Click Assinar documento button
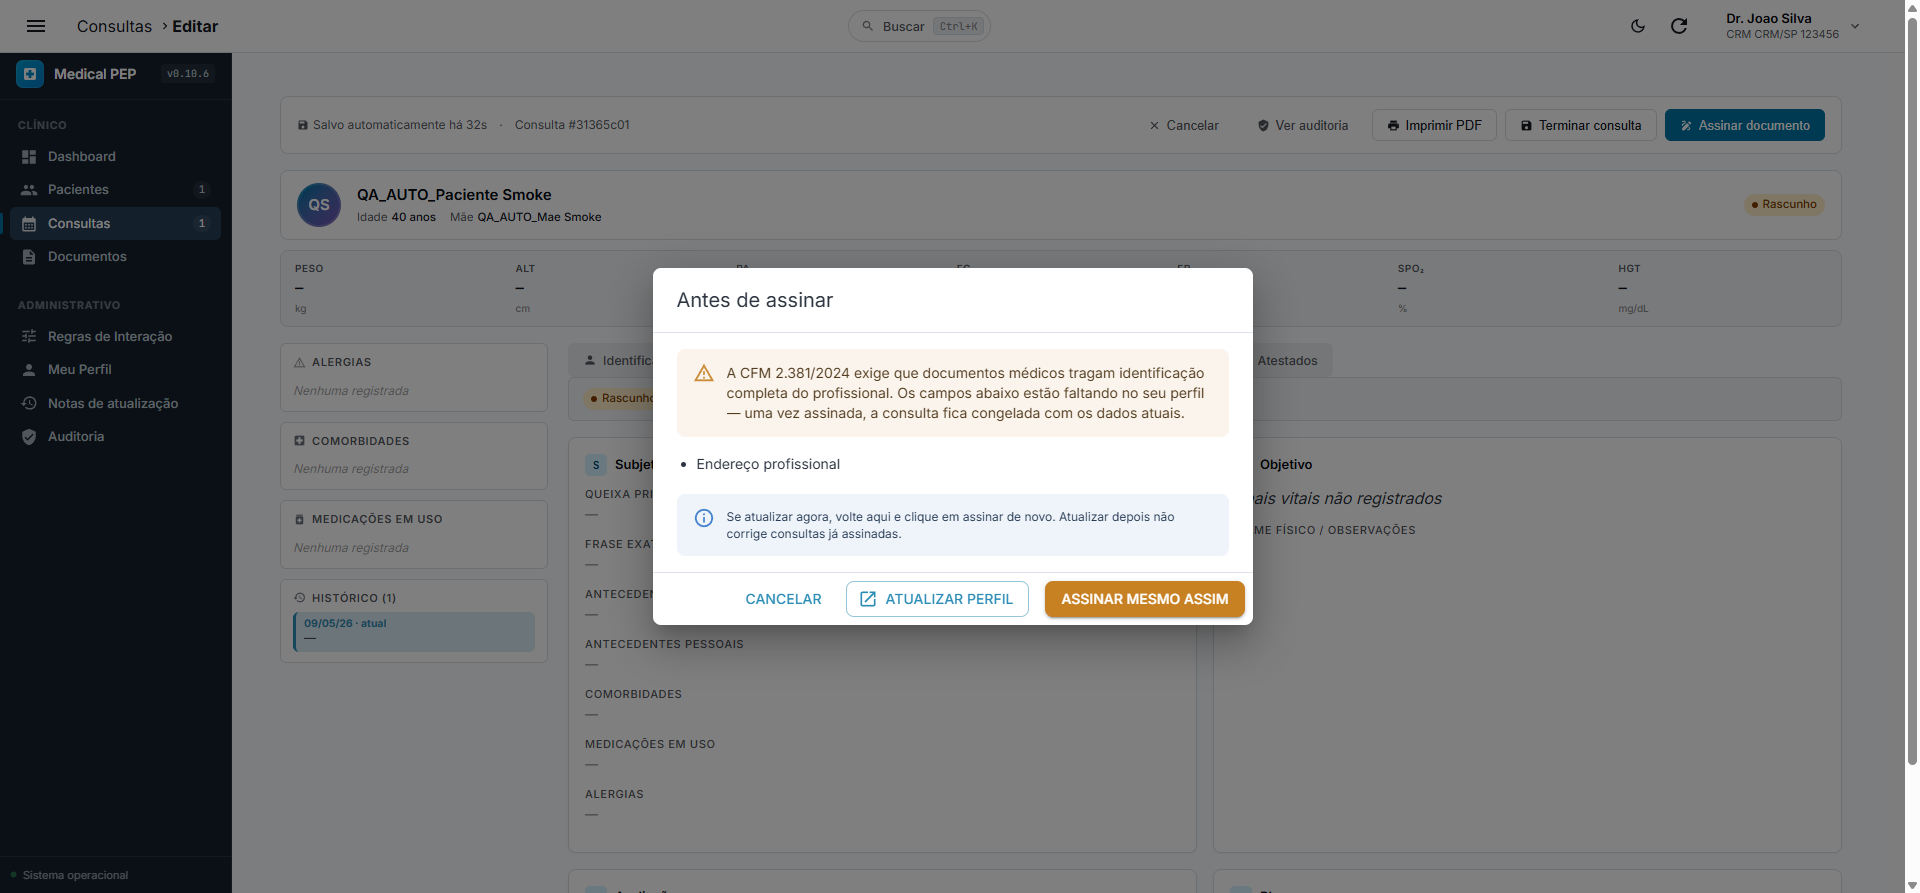Viewport: 1920px width, 893px height. pyautogui.click(x=1745, y=125)
